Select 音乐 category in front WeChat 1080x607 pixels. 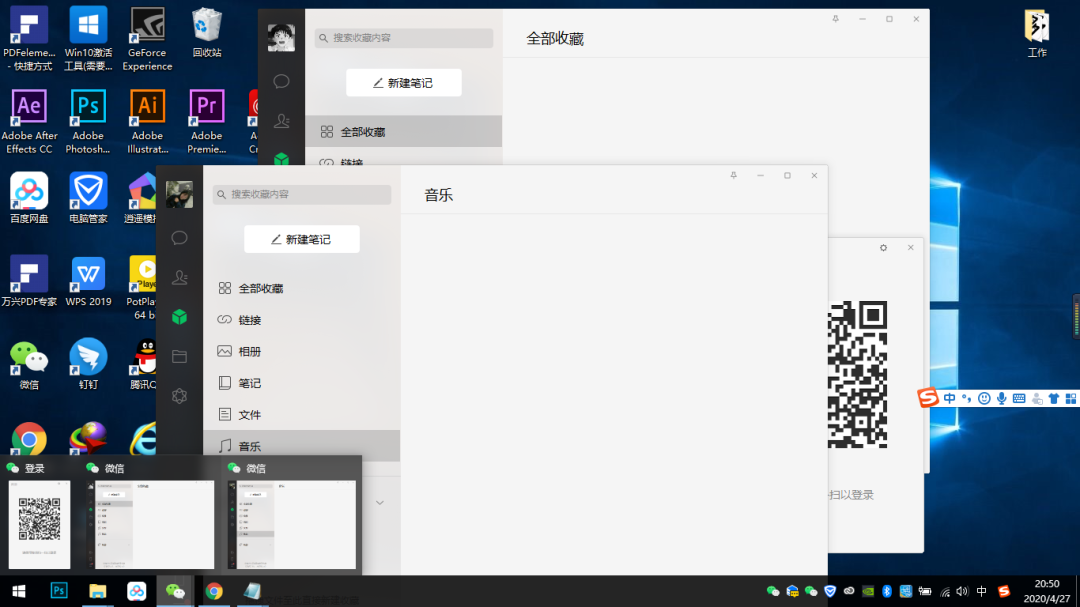coord(302,445)
